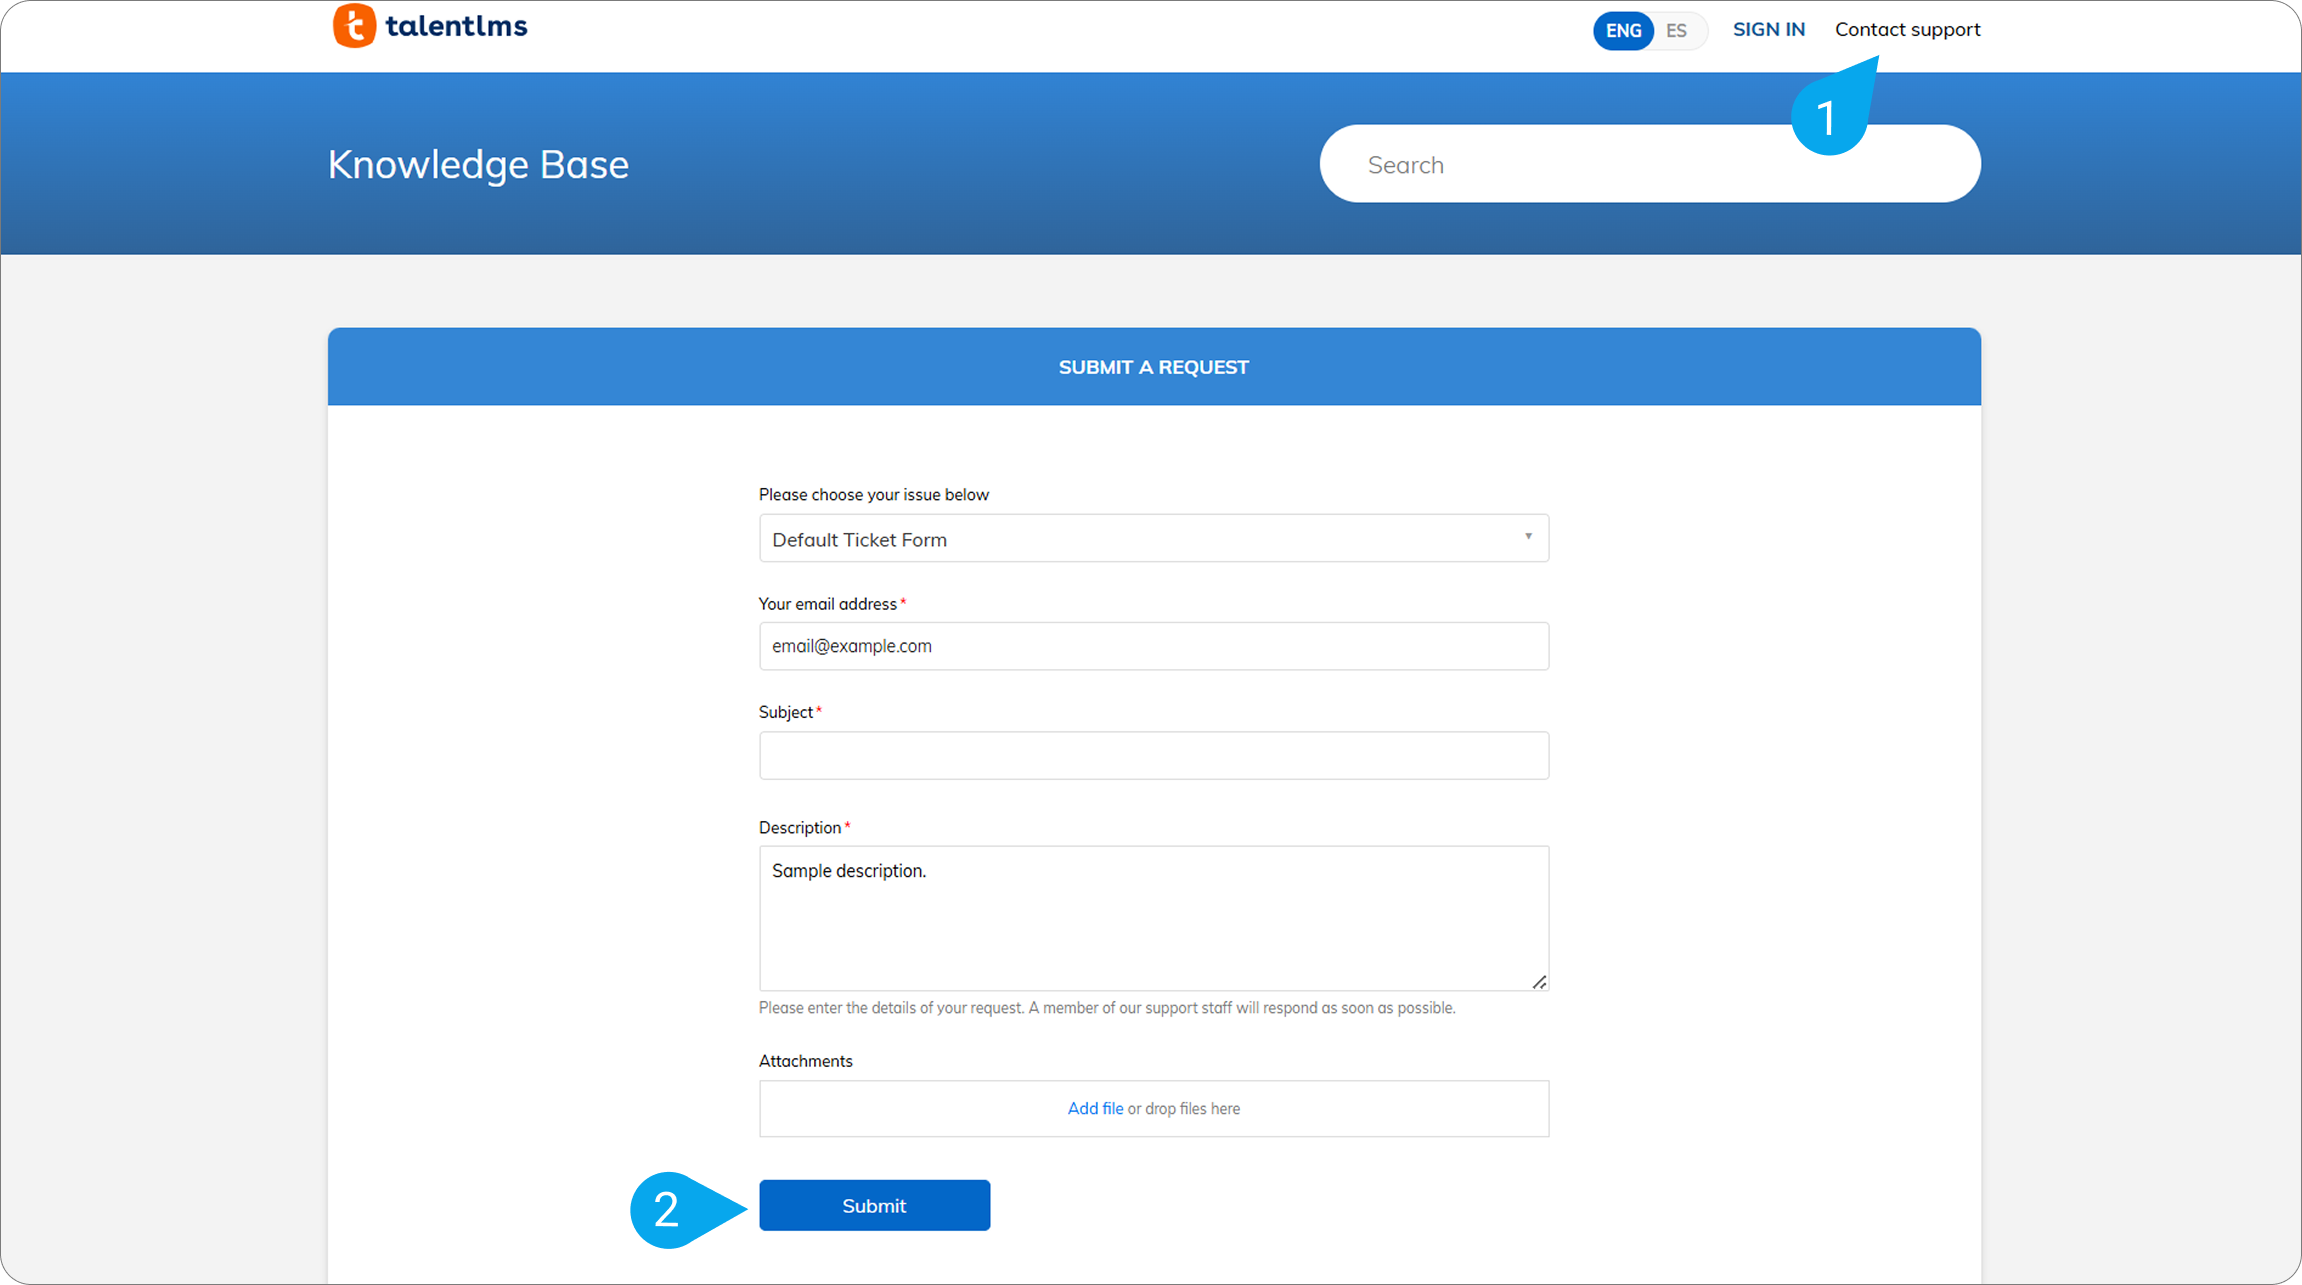Grab the Description textarea resize handle

point(1539,982)
